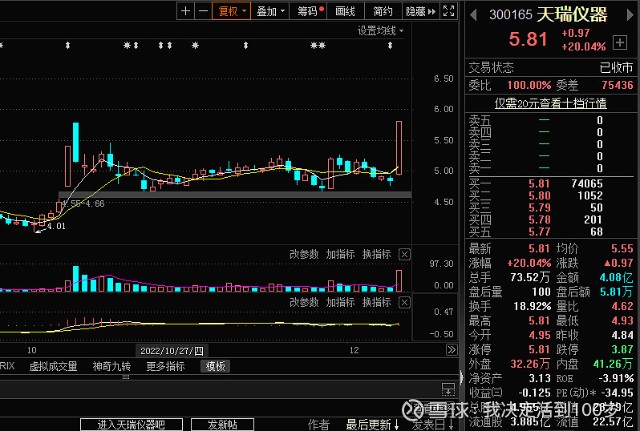Click the stock name 天瑞仪器

click(571, 15)
